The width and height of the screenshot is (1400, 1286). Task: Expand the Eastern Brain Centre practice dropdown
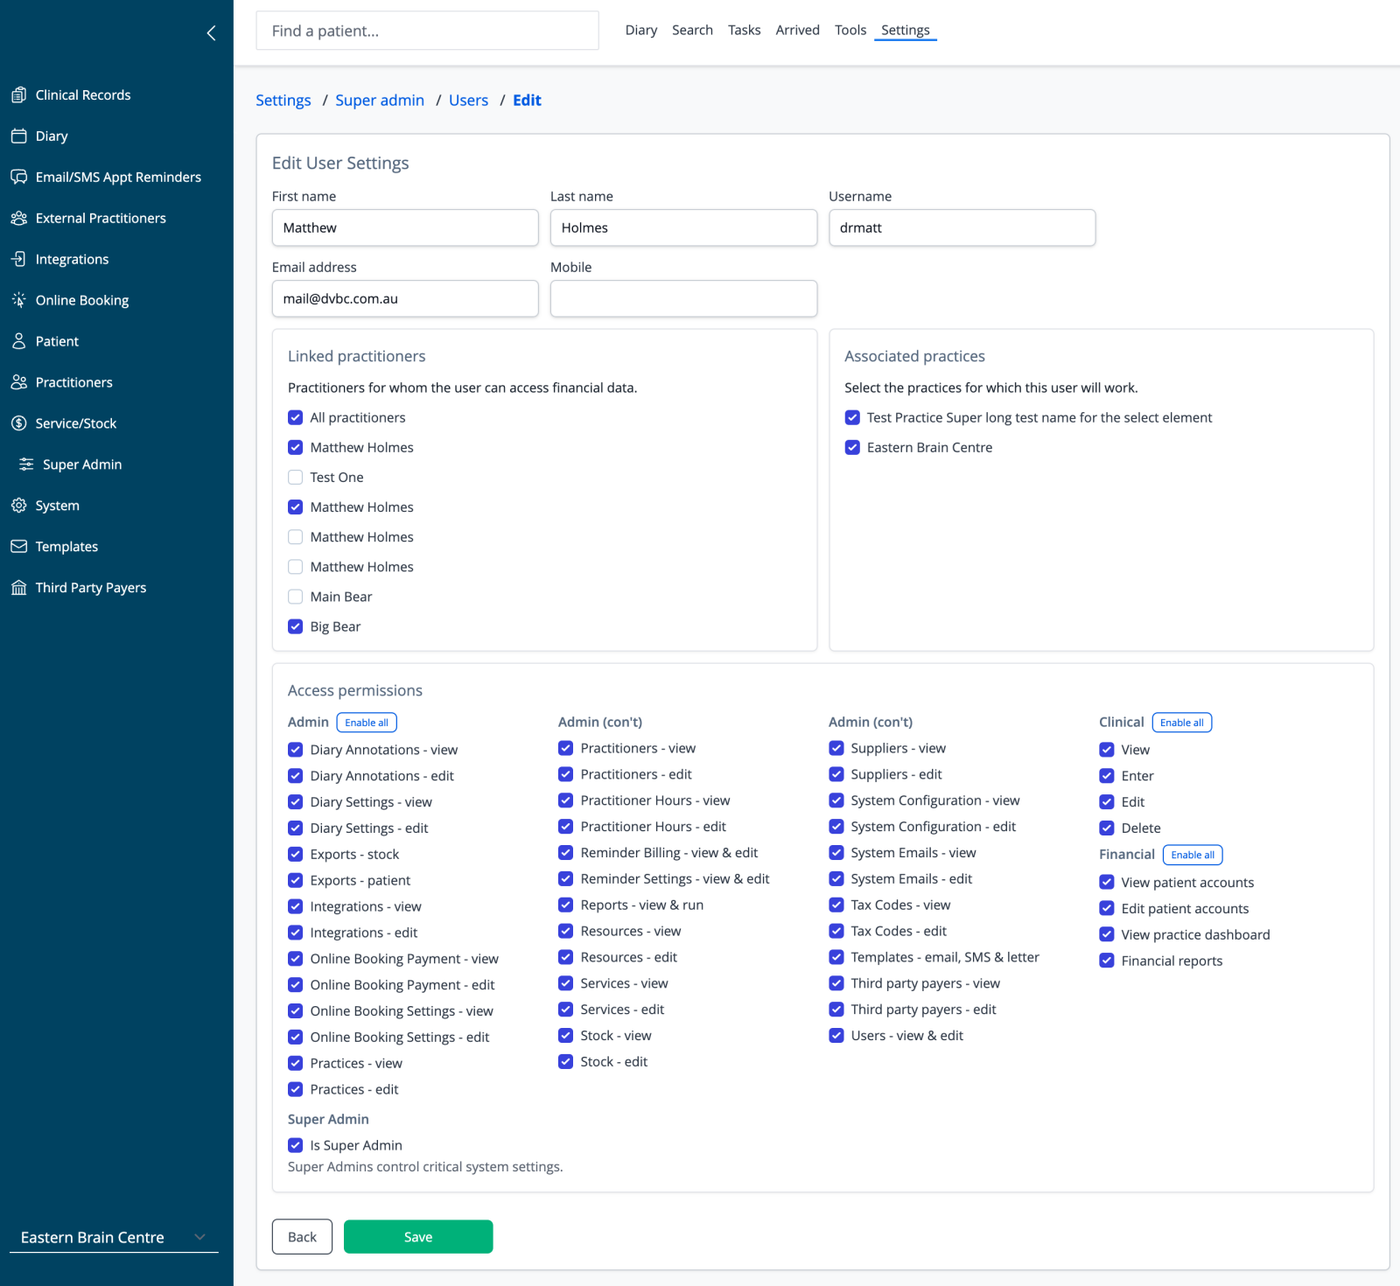point(114,1237)
